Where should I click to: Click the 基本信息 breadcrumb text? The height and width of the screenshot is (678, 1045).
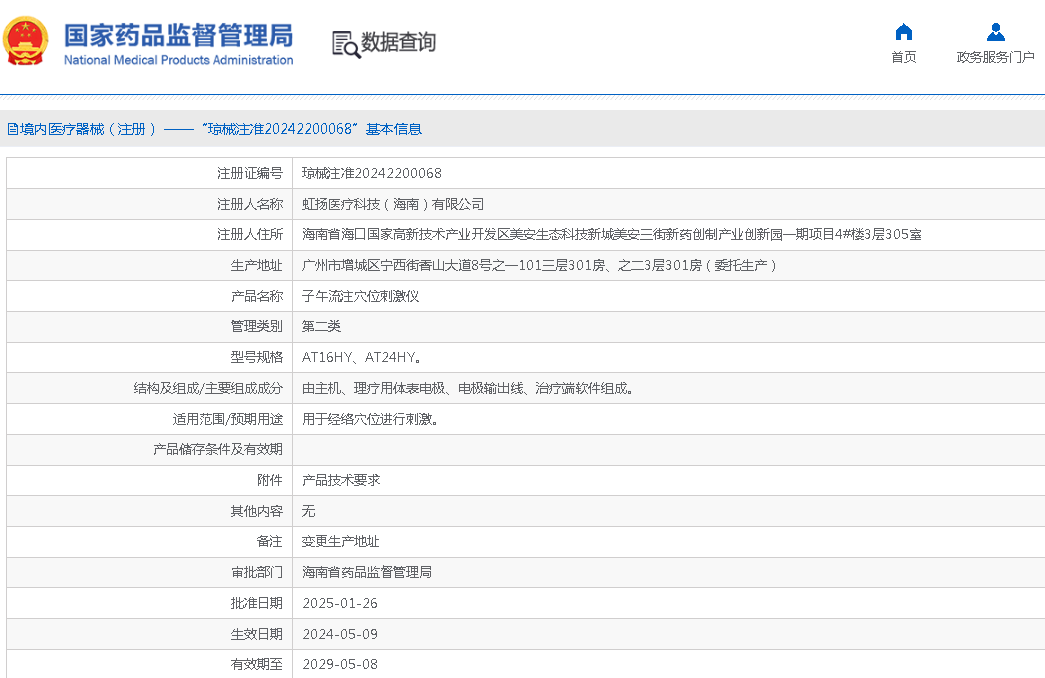click(x=393, y=129)
